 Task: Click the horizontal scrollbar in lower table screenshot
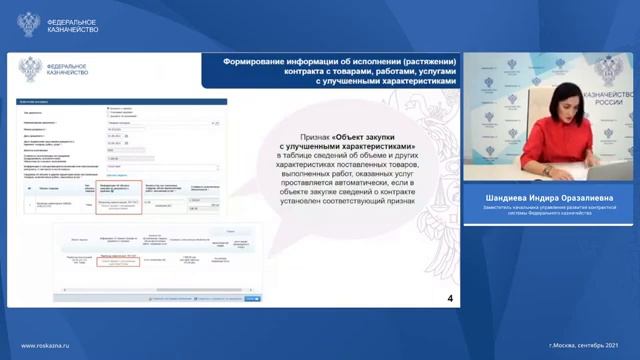point(199,290)
